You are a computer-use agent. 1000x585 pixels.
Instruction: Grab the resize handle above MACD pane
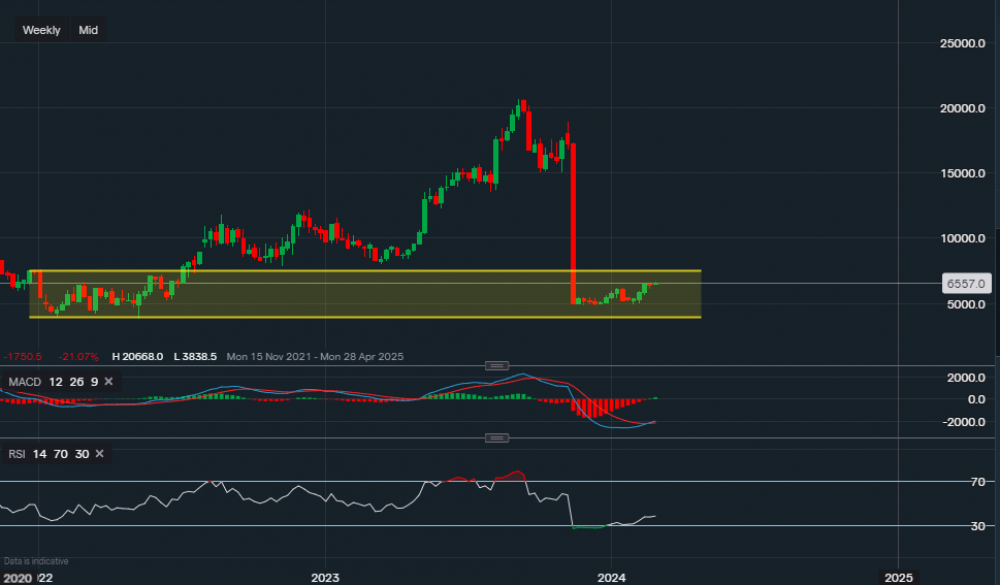pyautogui.click(x=496, y=364)
